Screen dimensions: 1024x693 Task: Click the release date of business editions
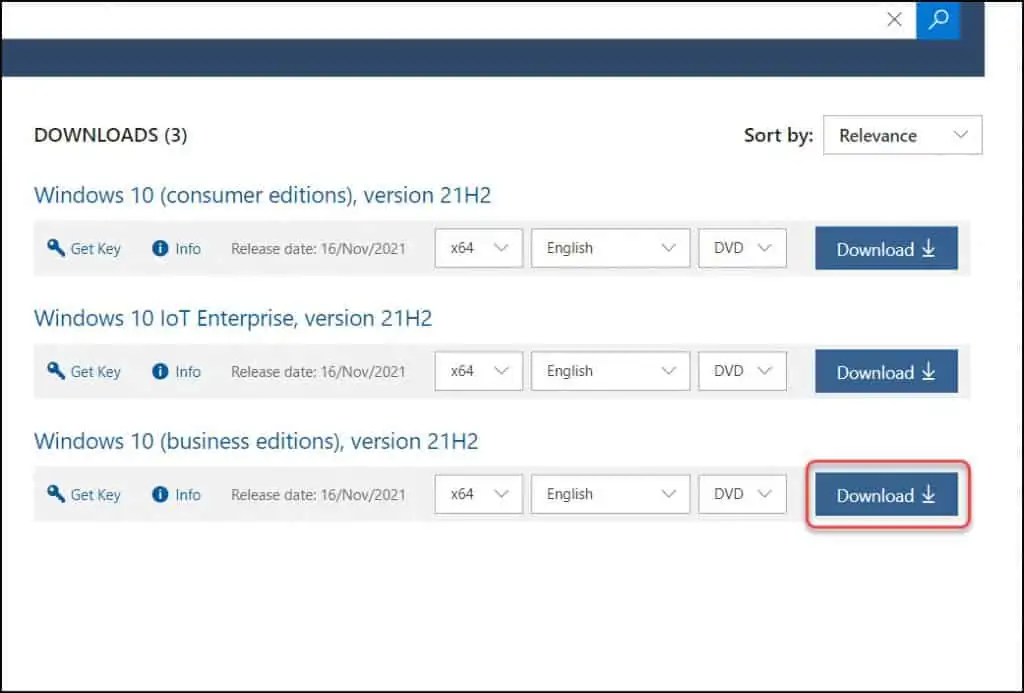coord(318,494)
